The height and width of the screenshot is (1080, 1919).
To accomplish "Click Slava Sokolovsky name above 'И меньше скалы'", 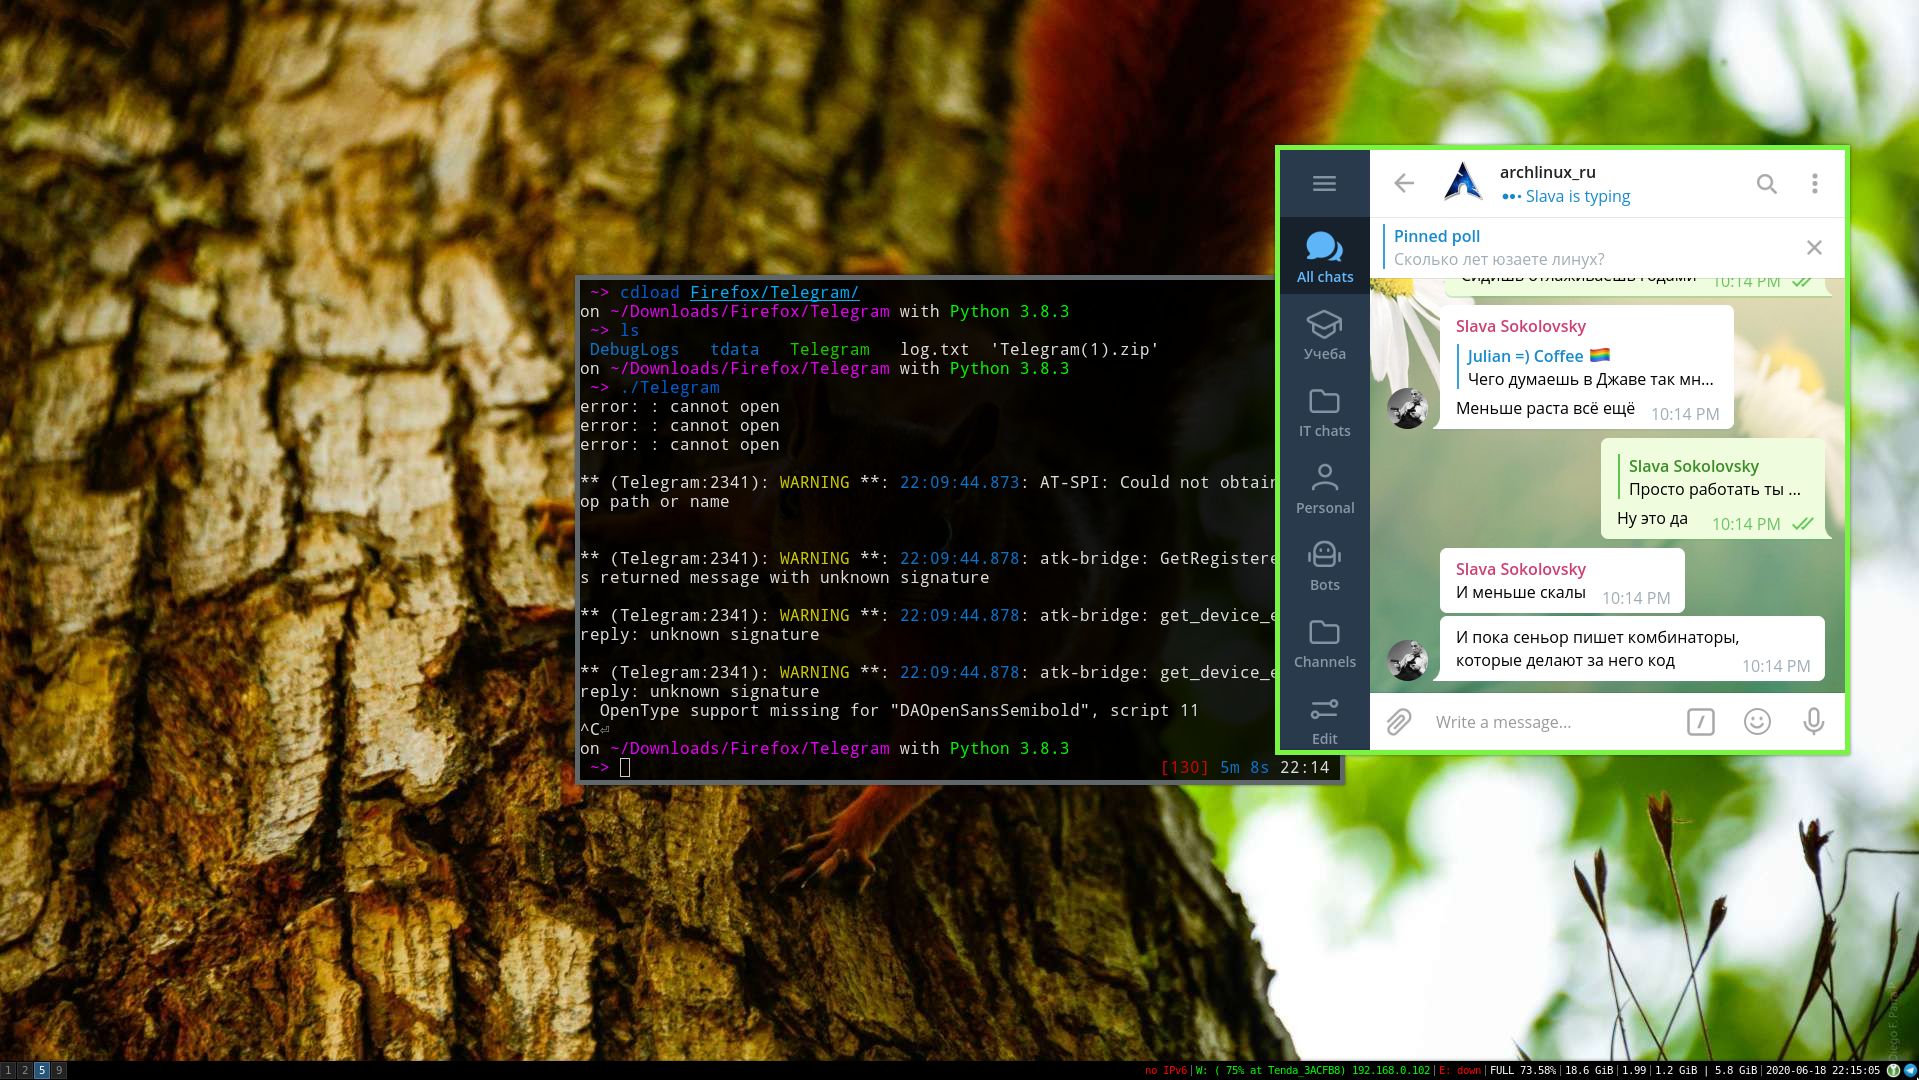I will click(1520, 569).
